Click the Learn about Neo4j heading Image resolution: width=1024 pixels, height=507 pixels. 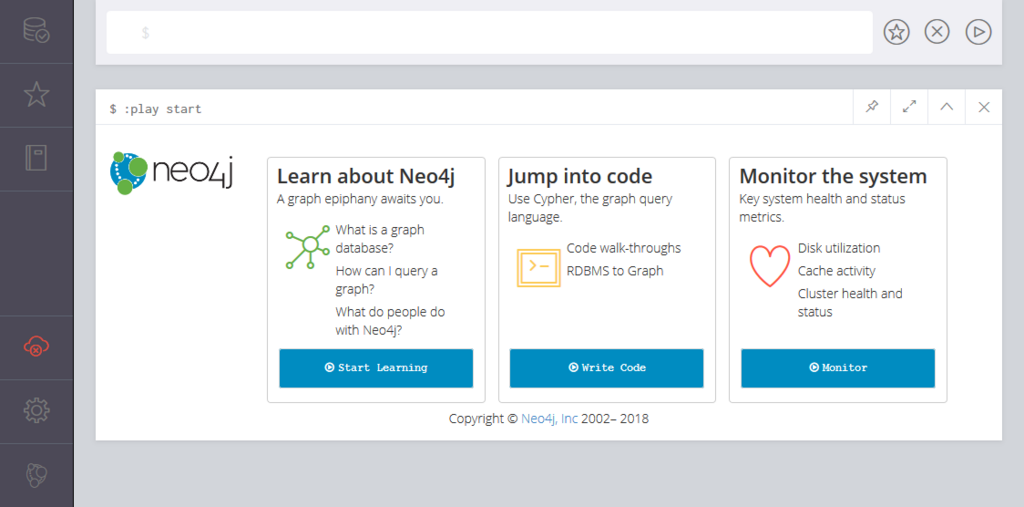pyautogui.click(x=366, y=176)
